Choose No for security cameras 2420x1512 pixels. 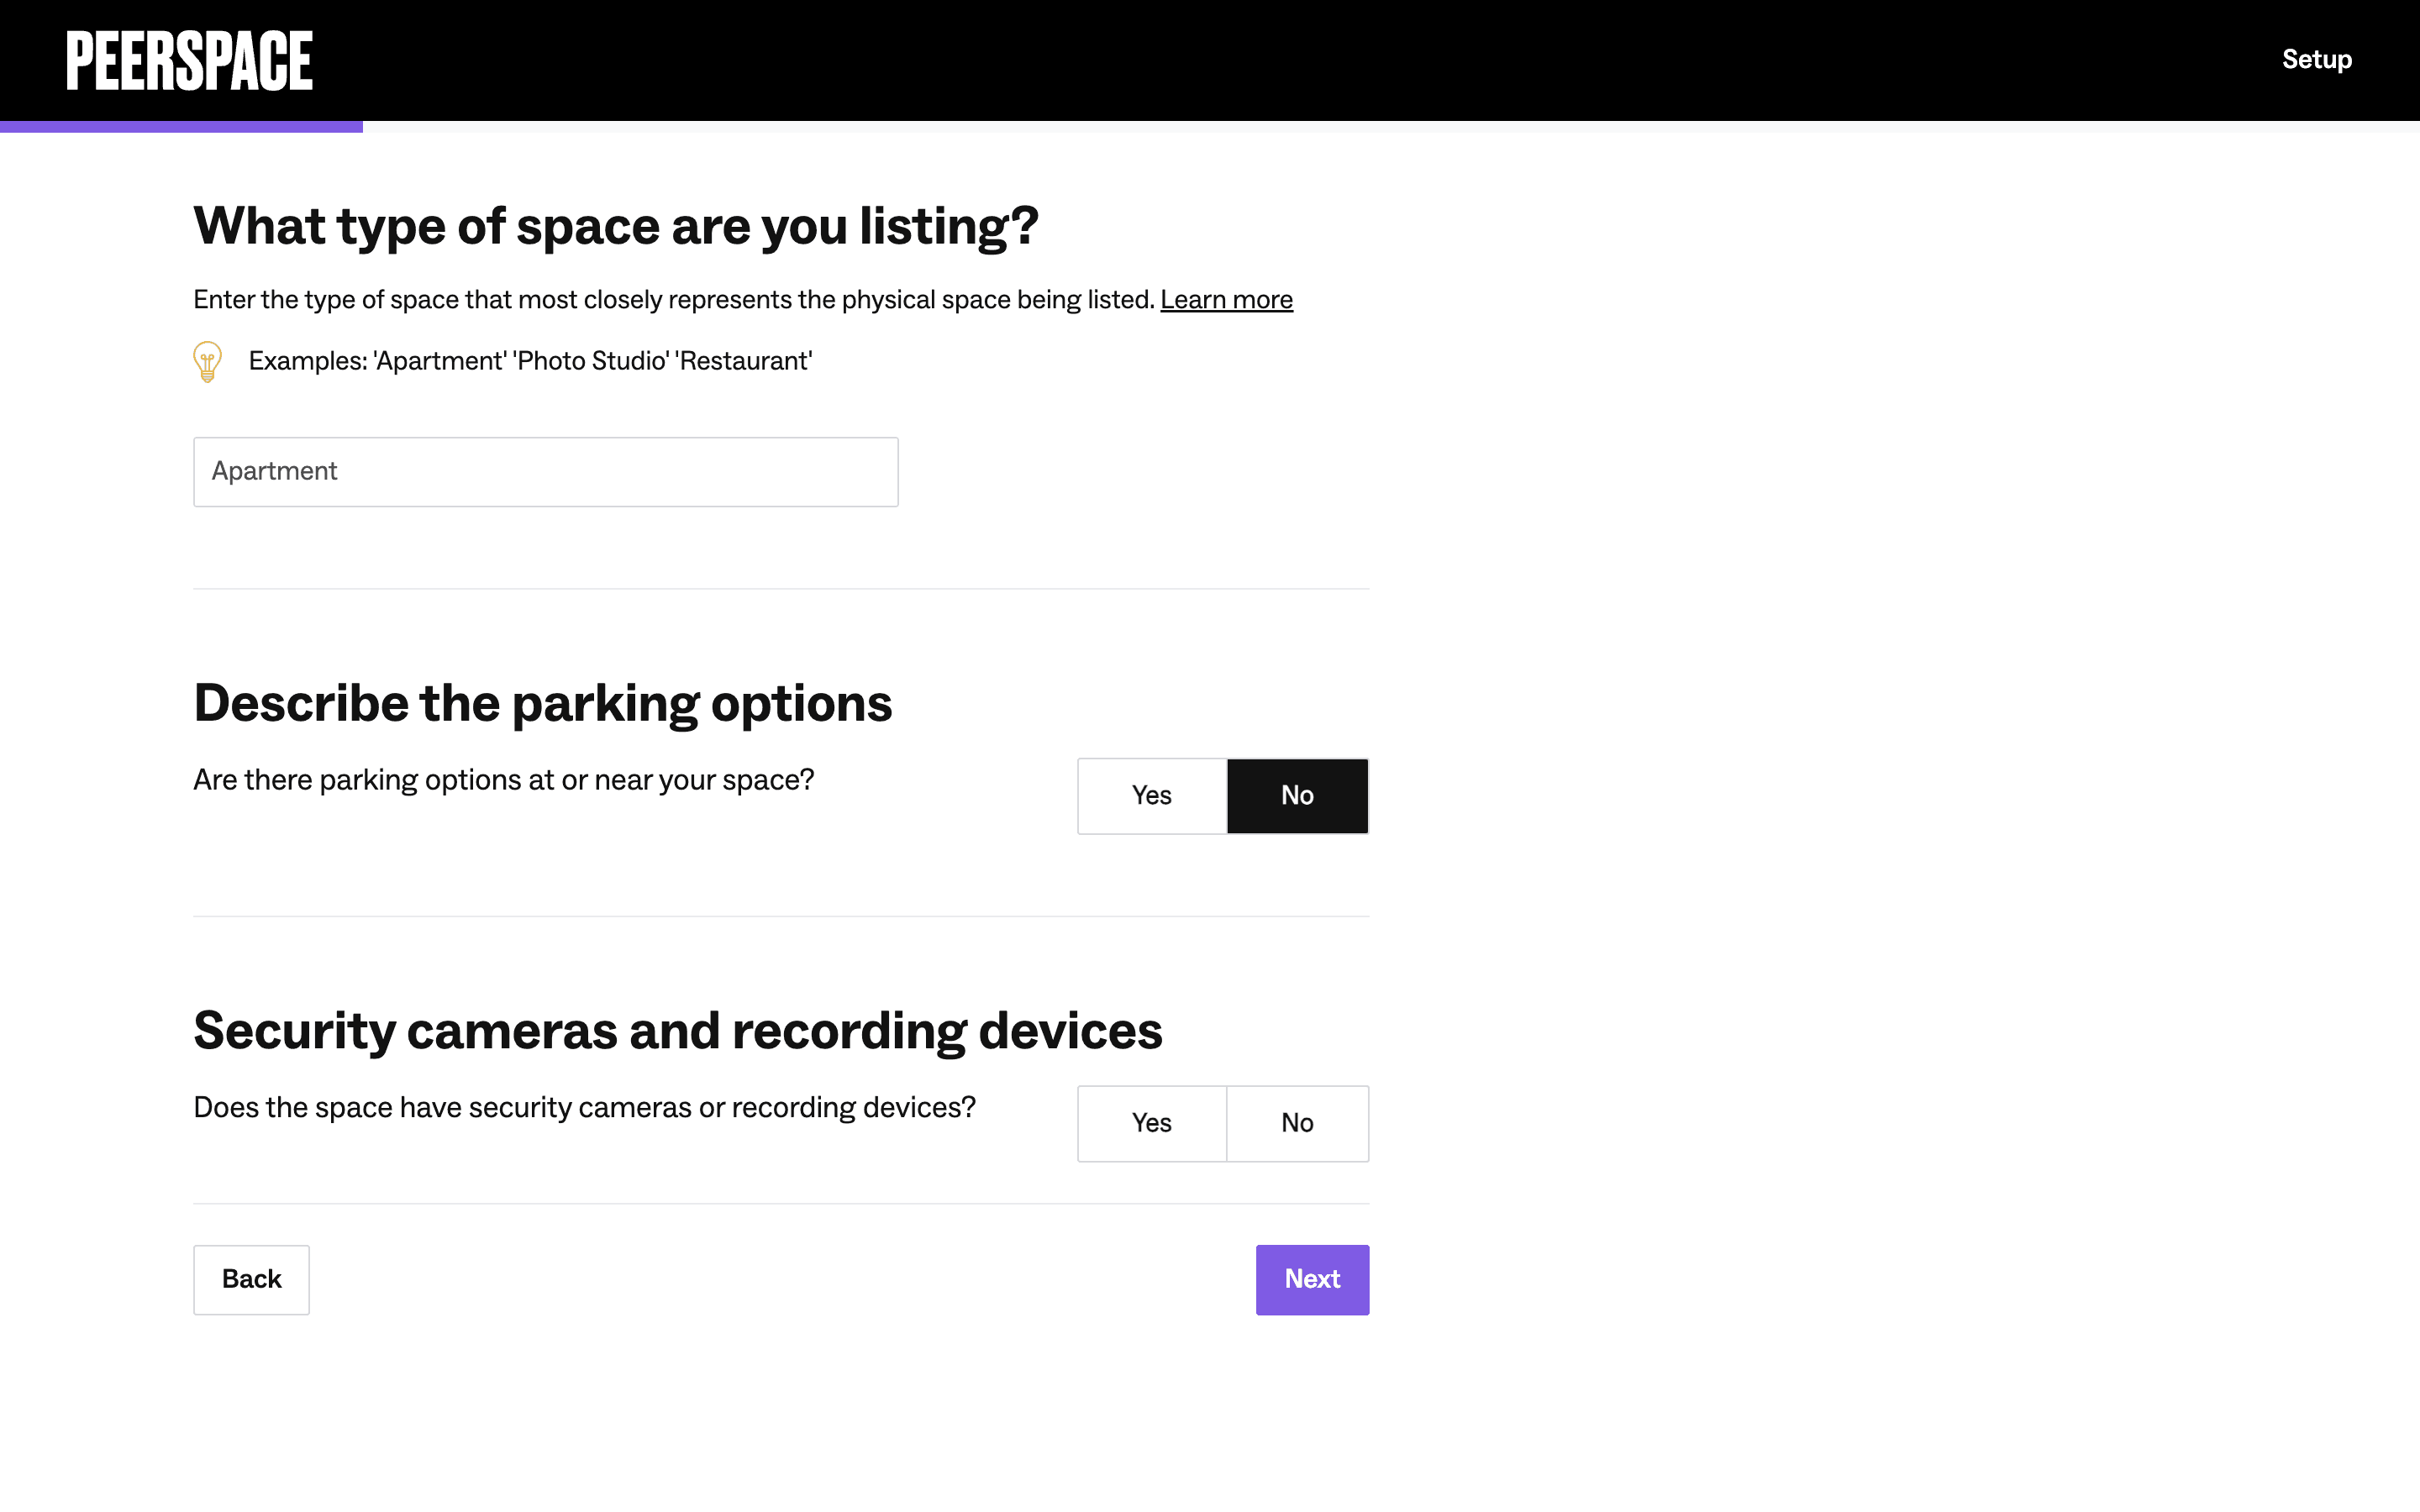1297,1123
